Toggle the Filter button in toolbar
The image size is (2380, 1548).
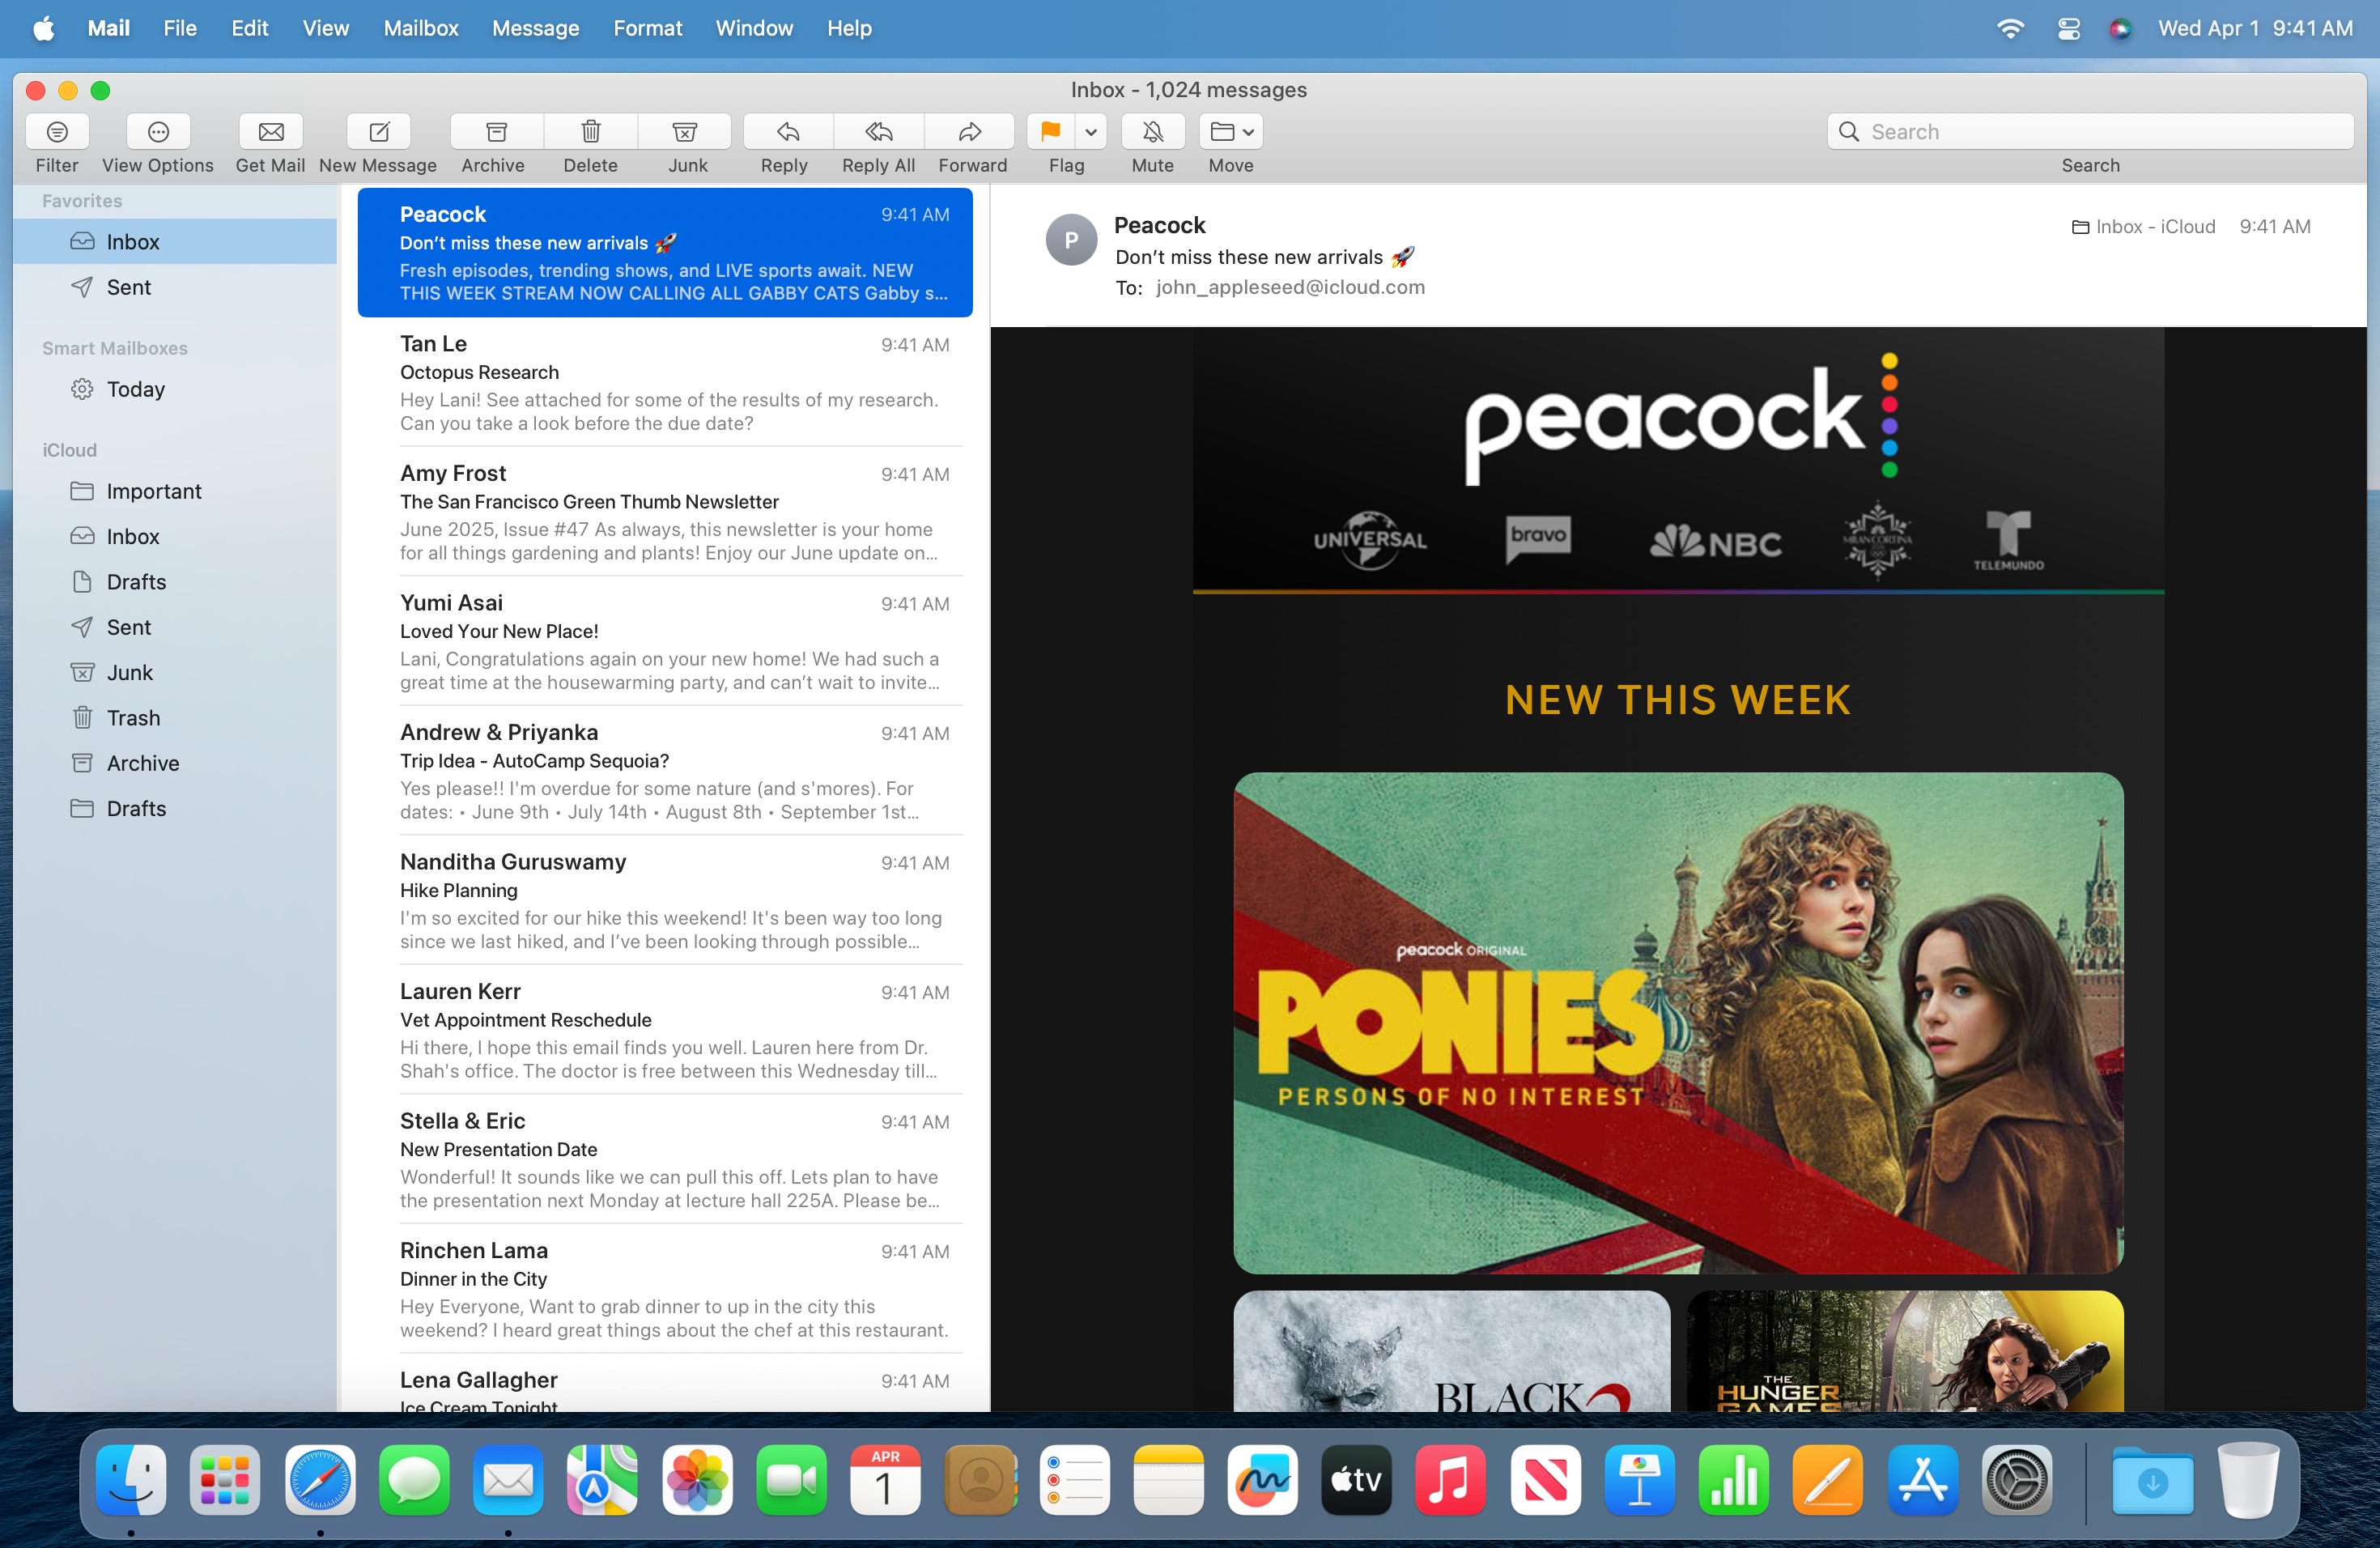pos(57,132)
